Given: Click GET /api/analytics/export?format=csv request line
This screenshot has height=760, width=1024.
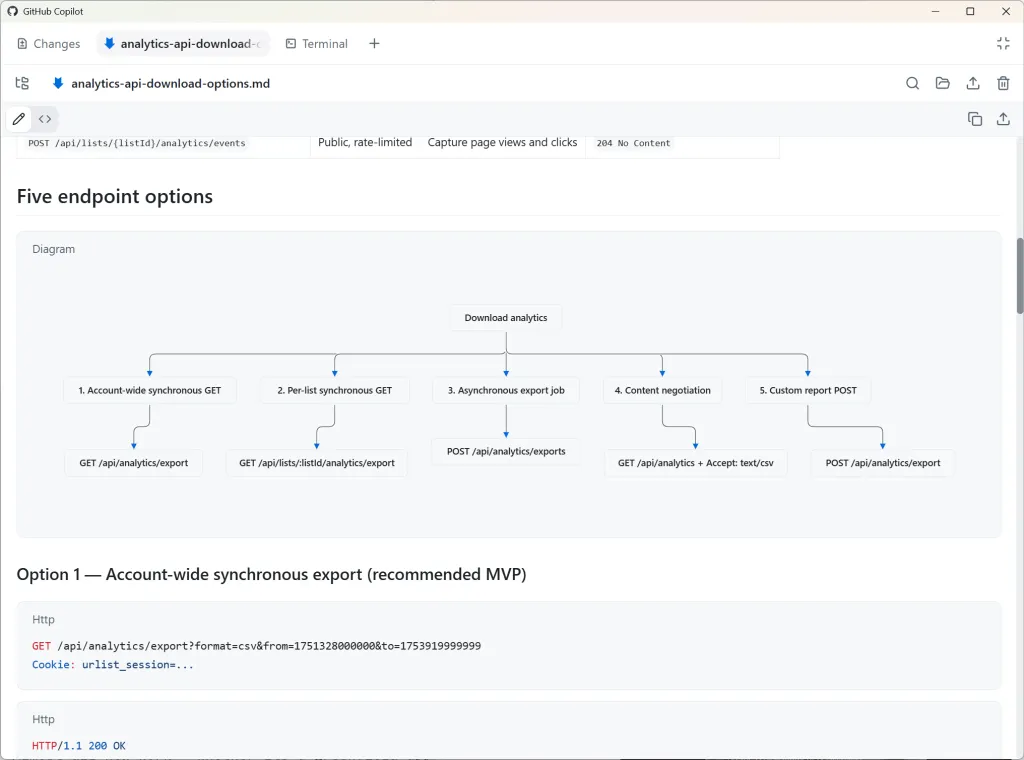Looking at the screenshot, I should pos(257,646).
